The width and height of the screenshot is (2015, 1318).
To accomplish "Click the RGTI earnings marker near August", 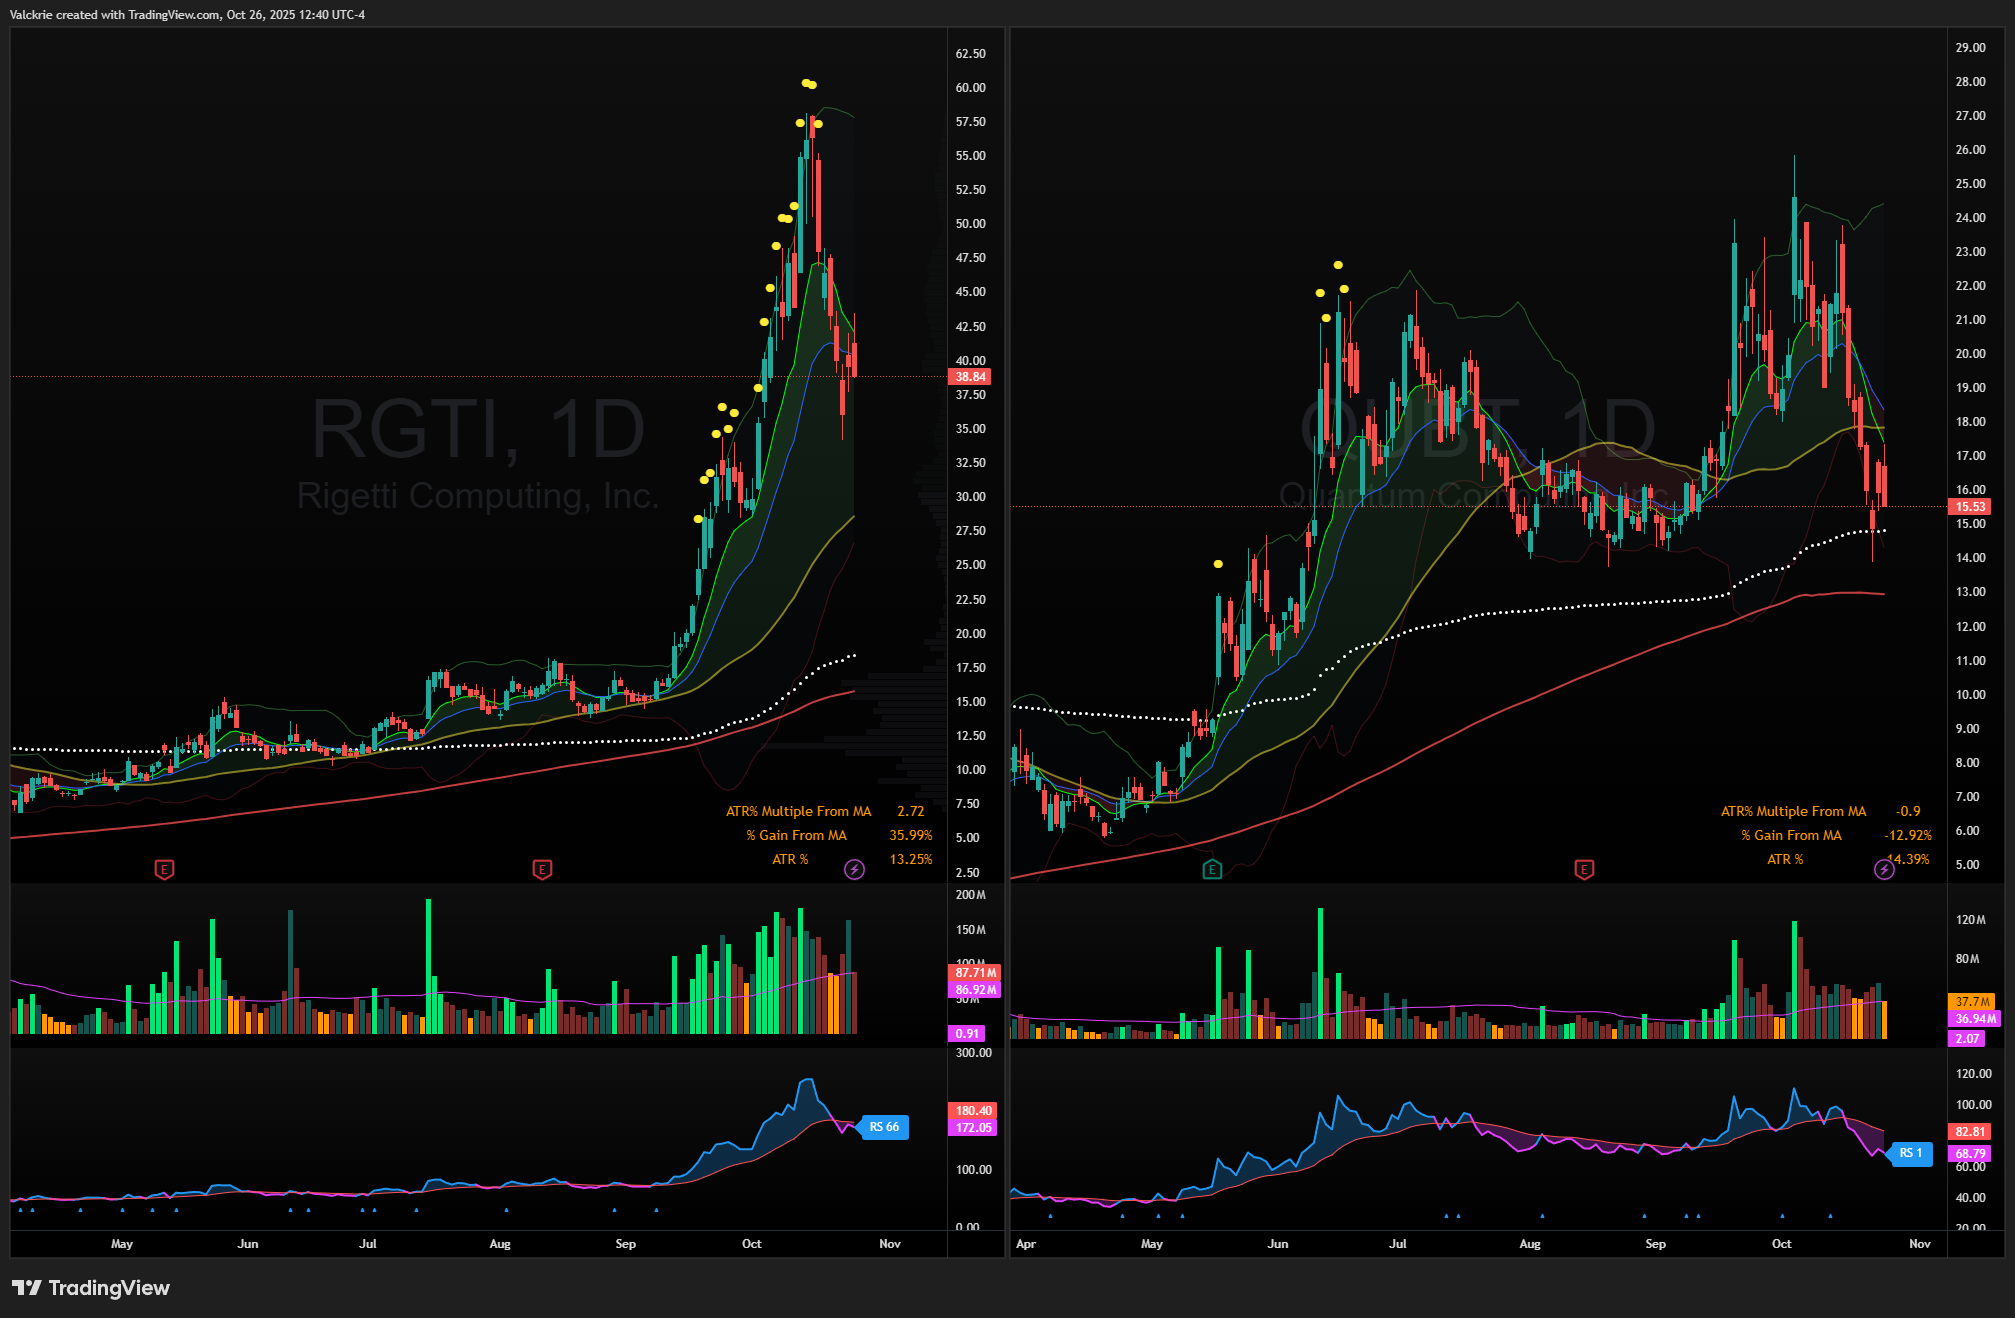I will tap(542, 869).
